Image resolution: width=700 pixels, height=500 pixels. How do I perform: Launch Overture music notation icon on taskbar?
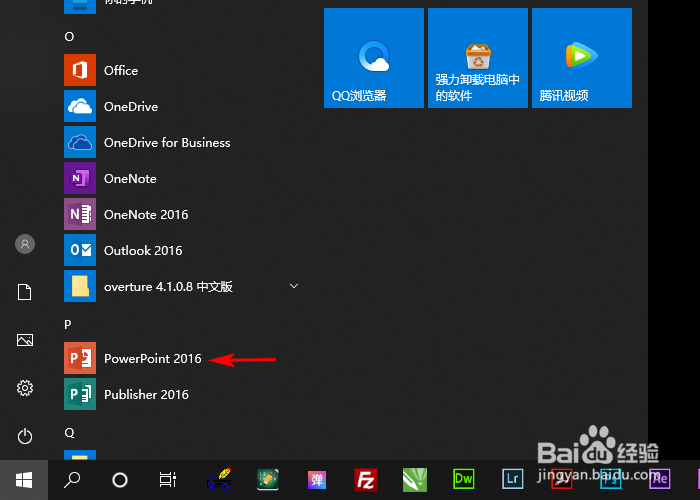pos(219,480)
